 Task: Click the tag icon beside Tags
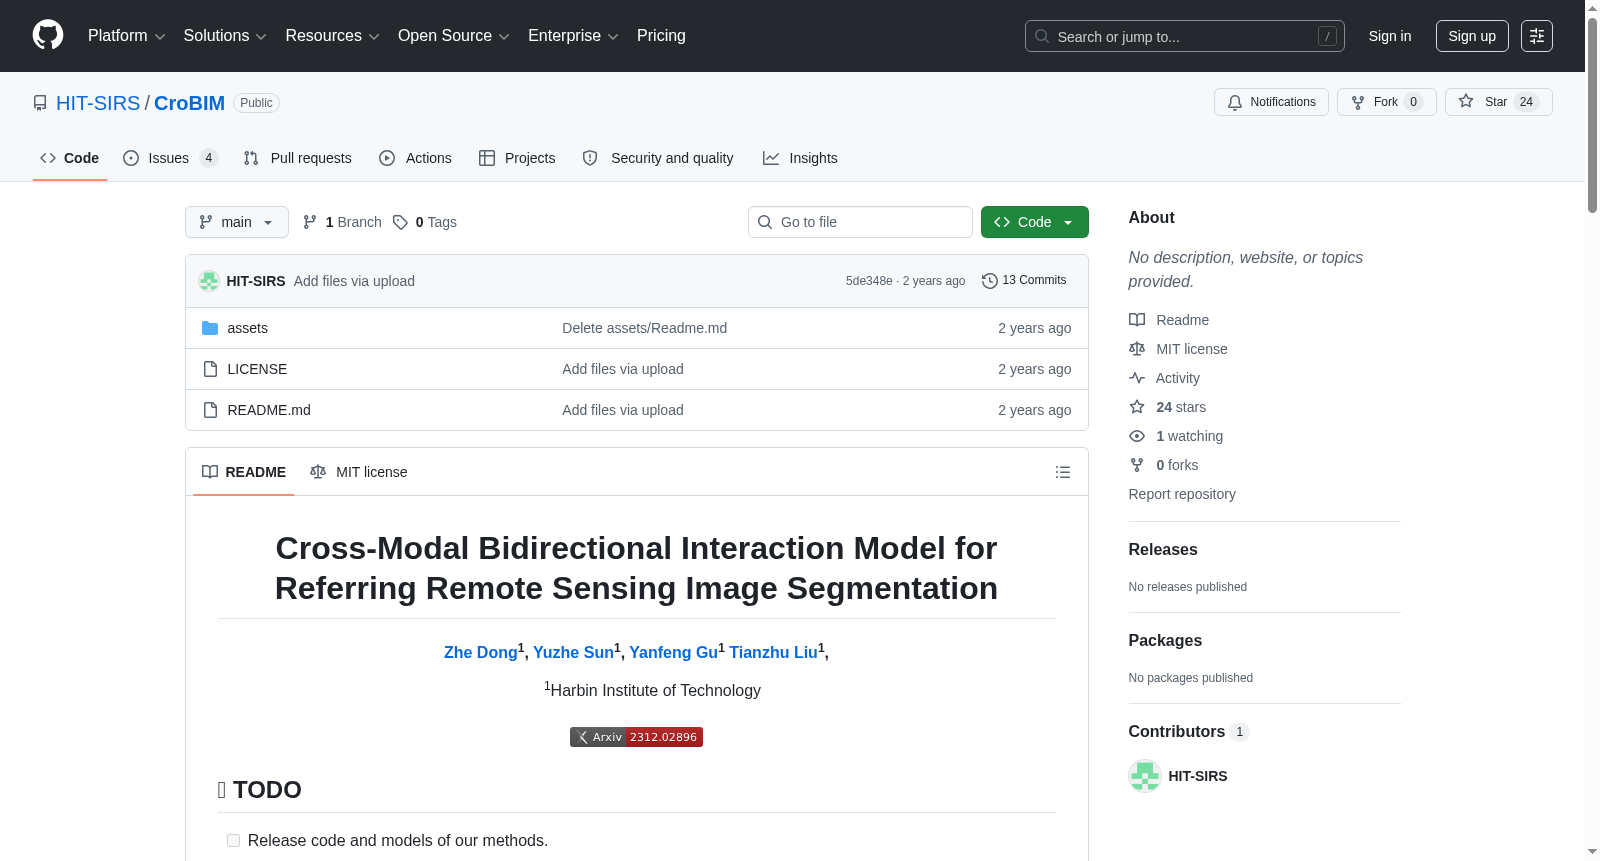pos(400,222)
